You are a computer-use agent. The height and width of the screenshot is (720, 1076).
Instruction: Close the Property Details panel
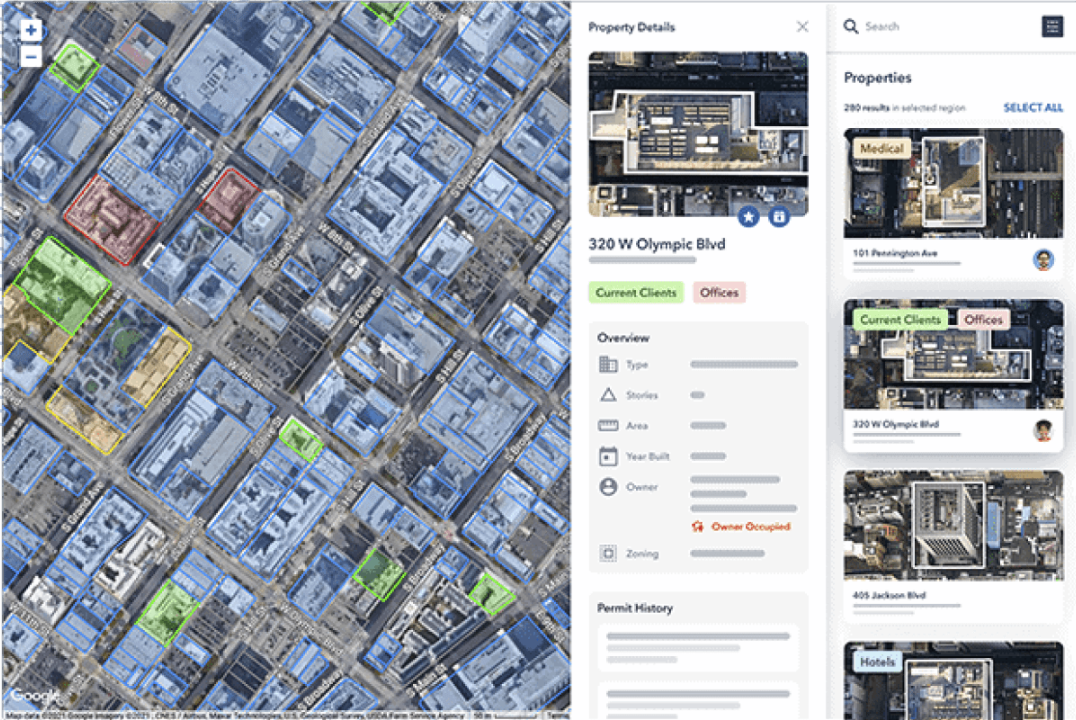[802, 27]
